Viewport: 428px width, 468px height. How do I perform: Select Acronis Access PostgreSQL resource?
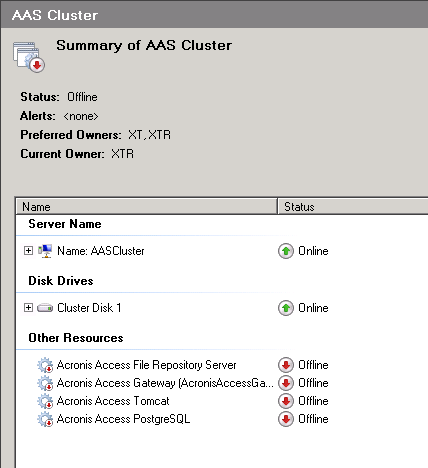[123, 419]
